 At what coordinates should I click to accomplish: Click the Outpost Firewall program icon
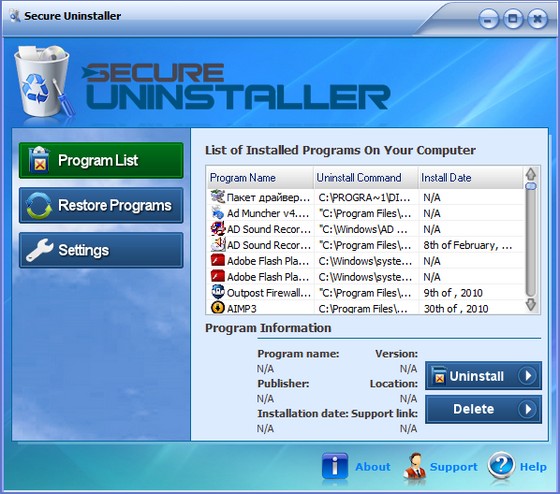[x=218, y=292]
